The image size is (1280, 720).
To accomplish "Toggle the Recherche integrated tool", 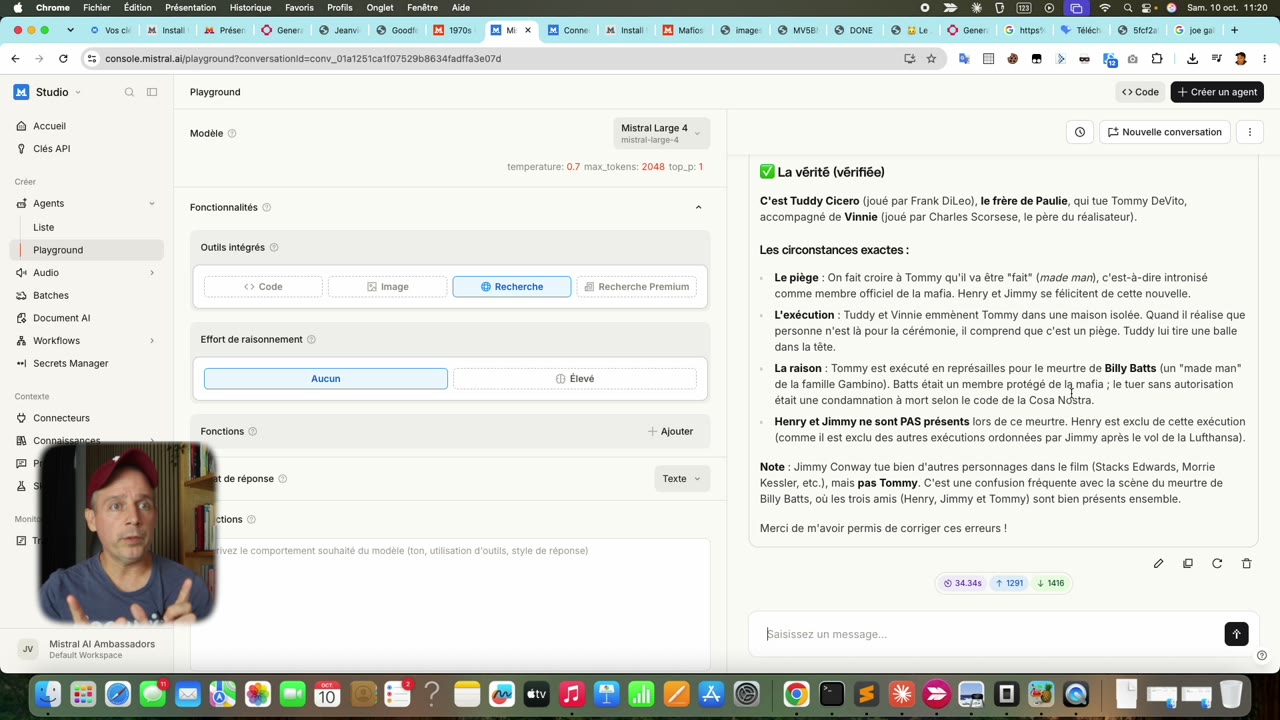I will (x=512, y=287).
